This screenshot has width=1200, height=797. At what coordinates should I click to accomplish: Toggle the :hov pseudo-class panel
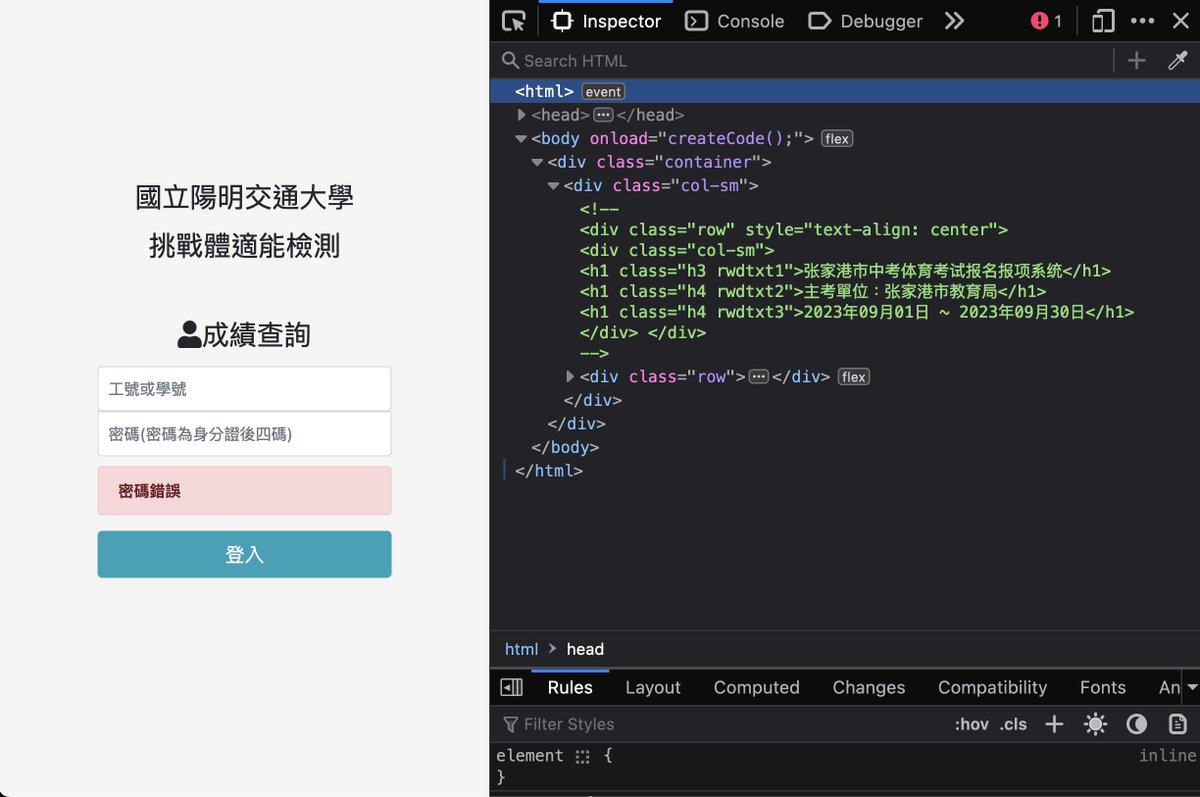point(972,724)
